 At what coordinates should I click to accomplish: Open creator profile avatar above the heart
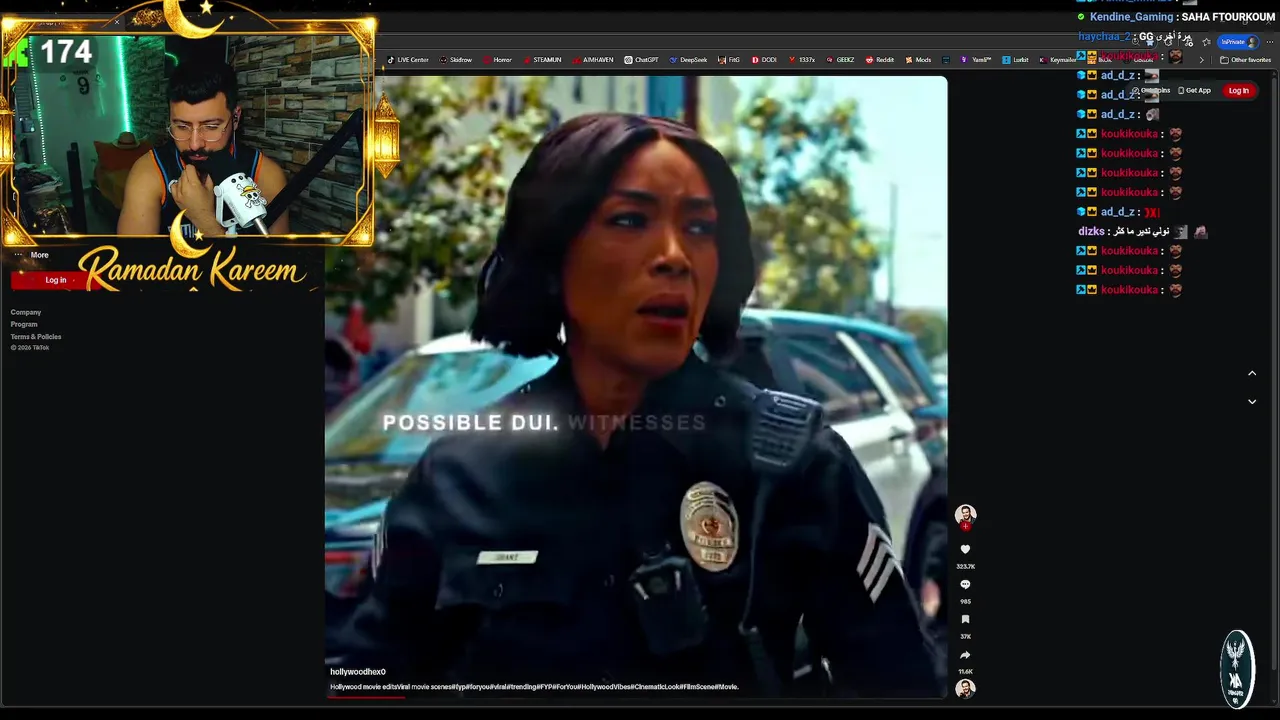pos(965,514)
